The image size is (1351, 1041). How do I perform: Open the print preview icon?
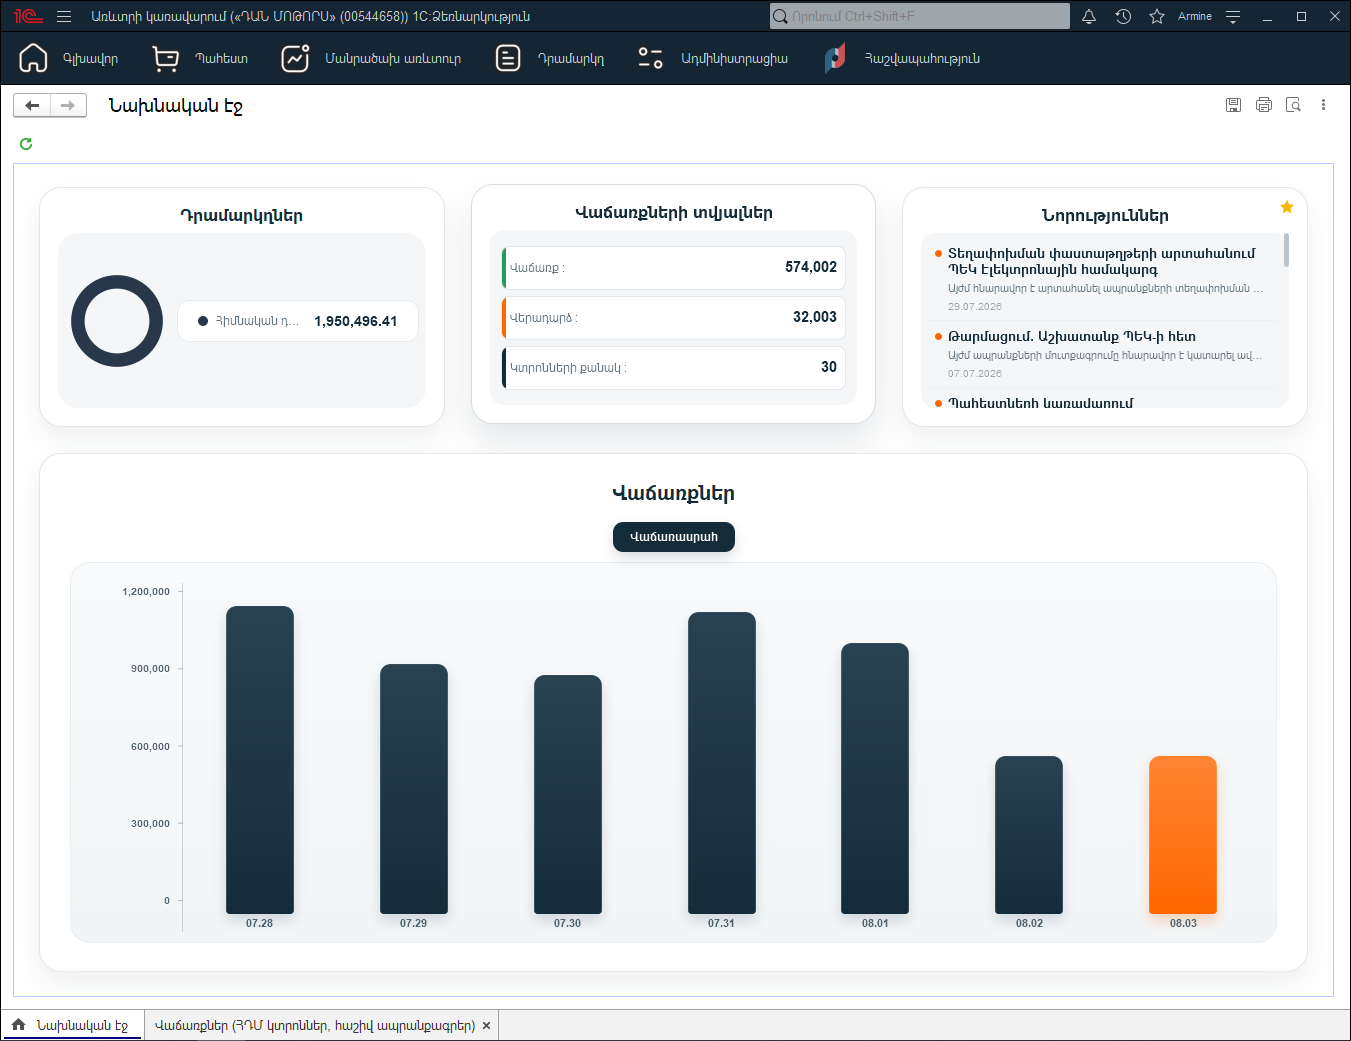[1293, 105]
